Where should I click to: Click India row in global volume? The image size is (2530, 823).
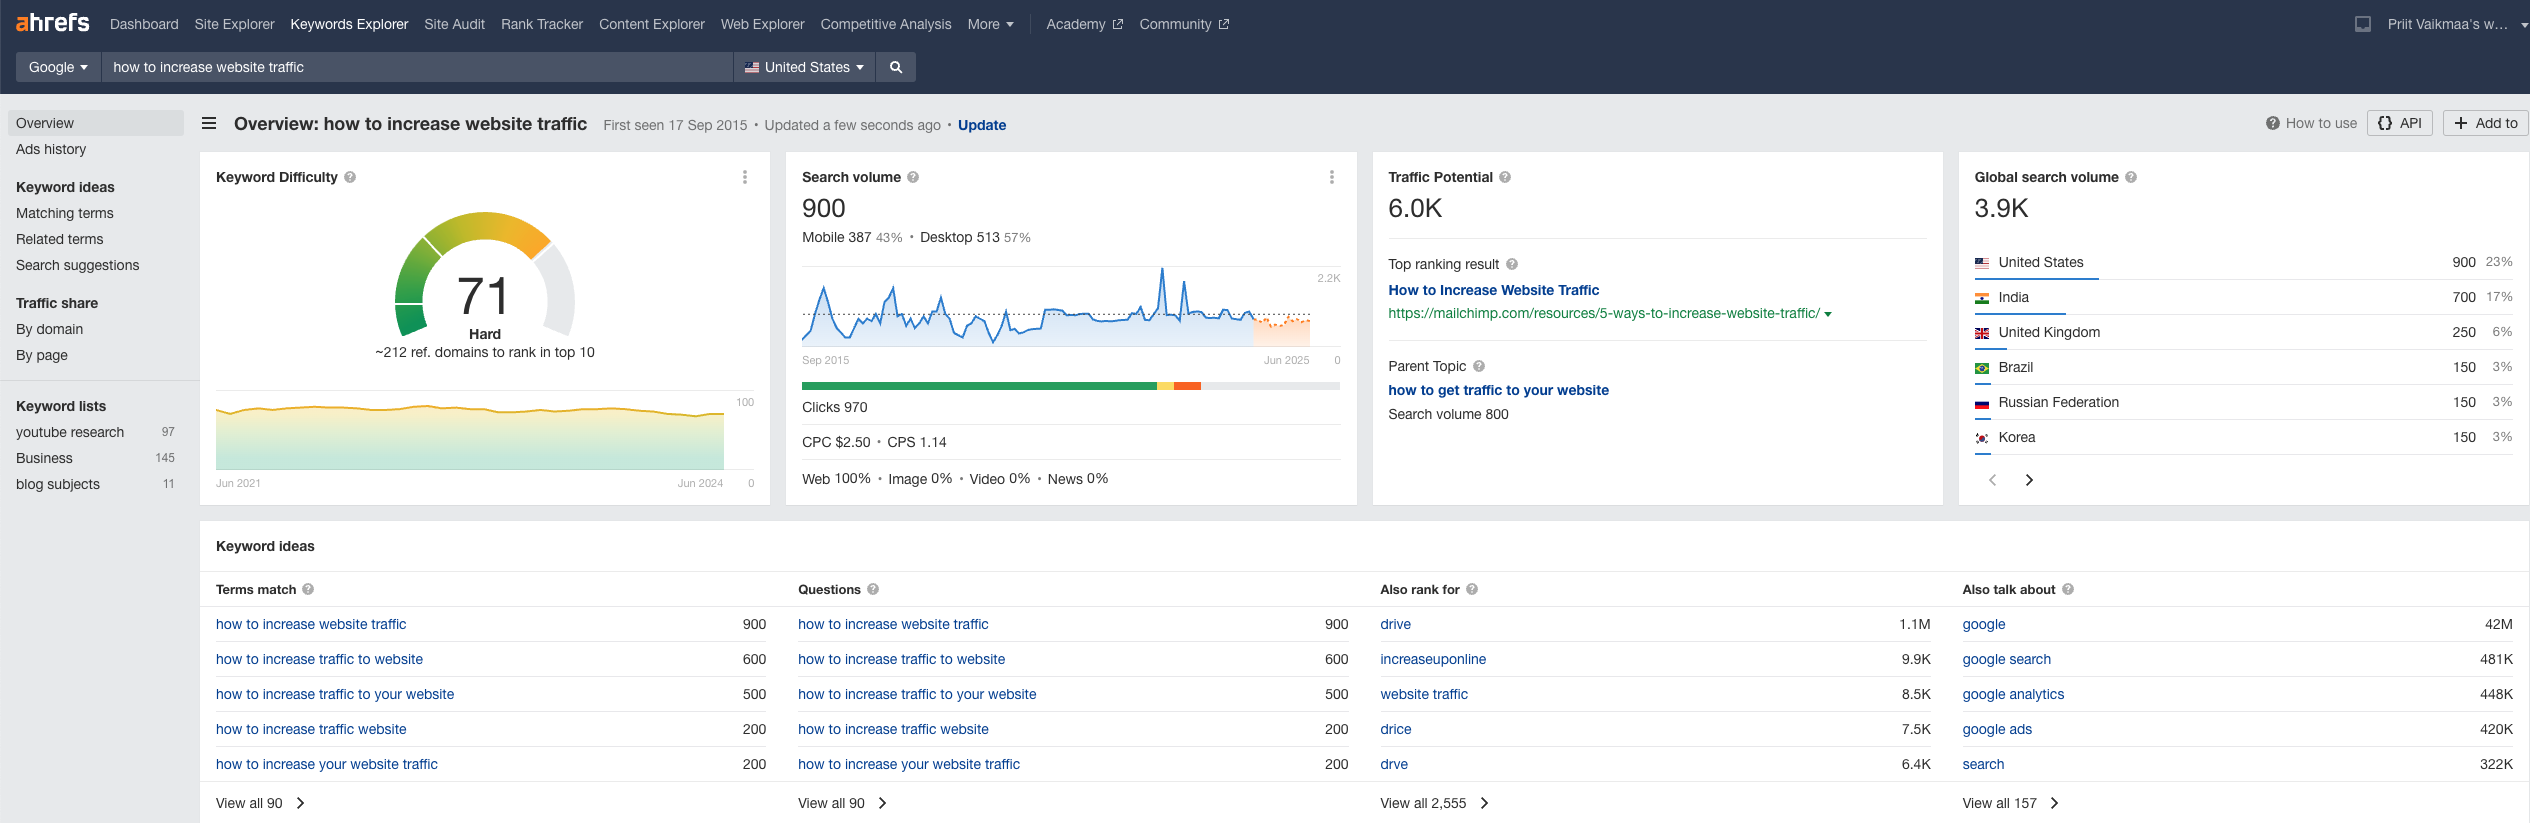pos(2243,297)
